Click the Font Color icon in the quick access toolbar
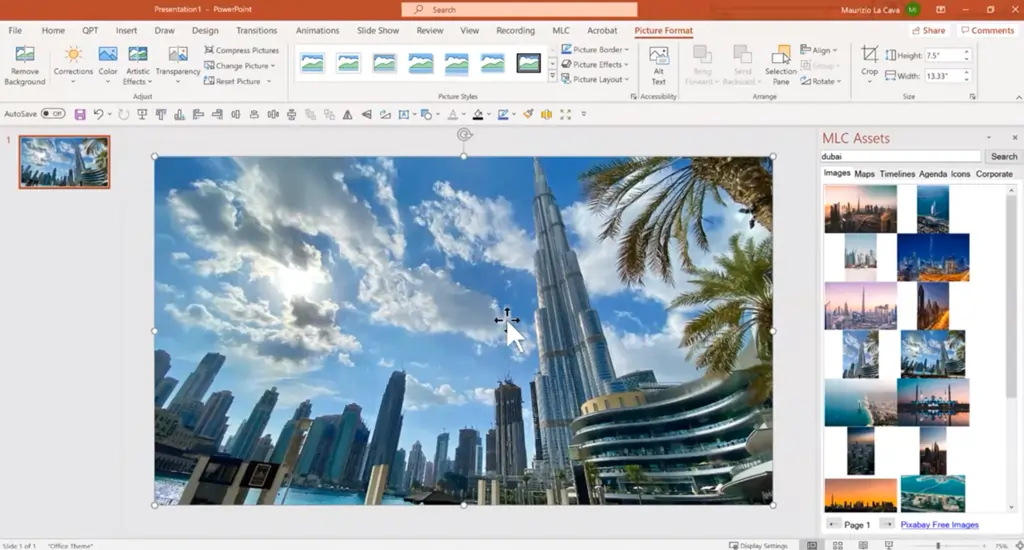The image size is (1024, 550). click(x=452, y=114)
